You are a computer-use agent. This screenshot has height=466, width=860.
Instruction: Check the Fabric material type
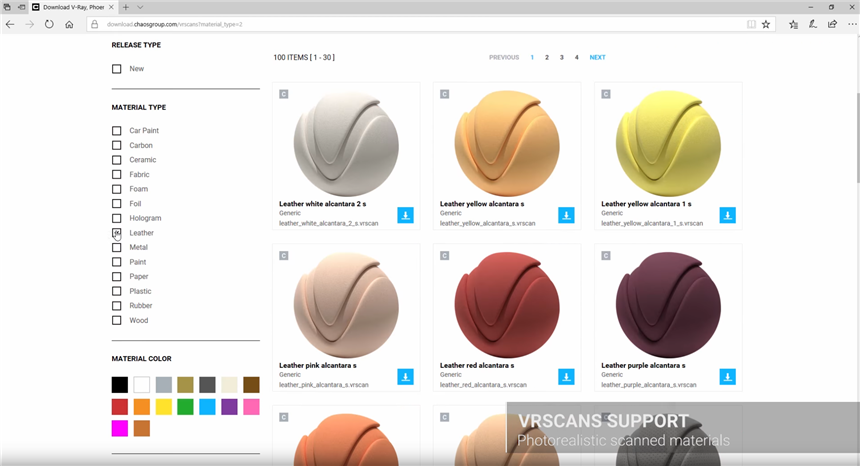click(x=117, y=175)
